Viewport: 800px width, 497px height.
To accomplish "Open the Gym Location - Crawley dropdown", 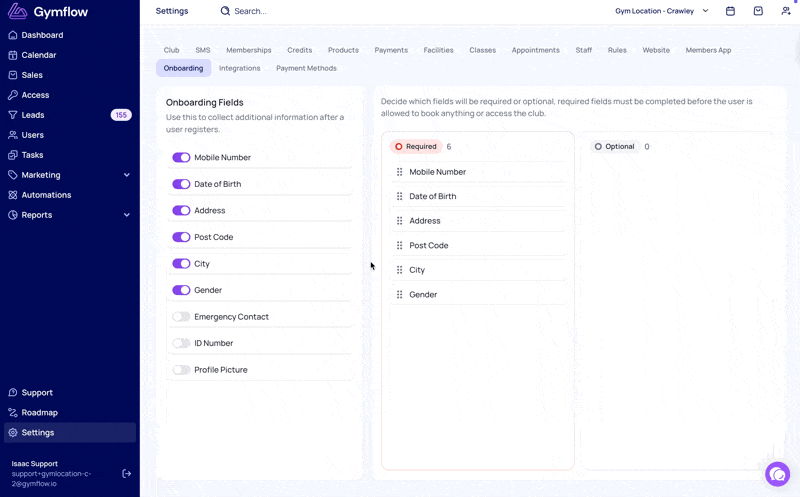I will 662,11.
